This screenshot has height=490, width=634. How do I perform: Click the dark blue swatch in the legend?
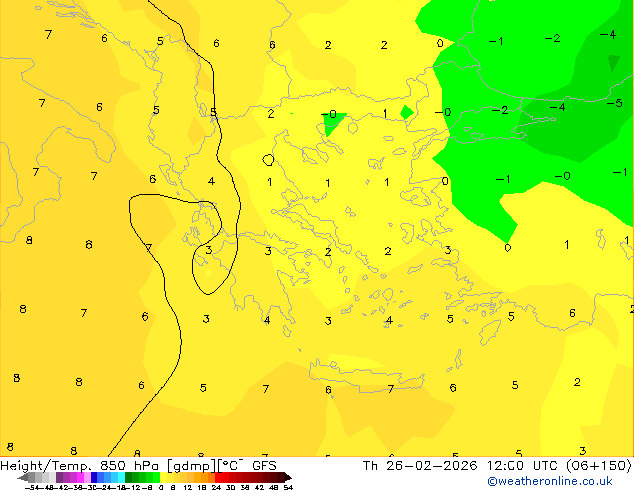(x=94, y=477)
